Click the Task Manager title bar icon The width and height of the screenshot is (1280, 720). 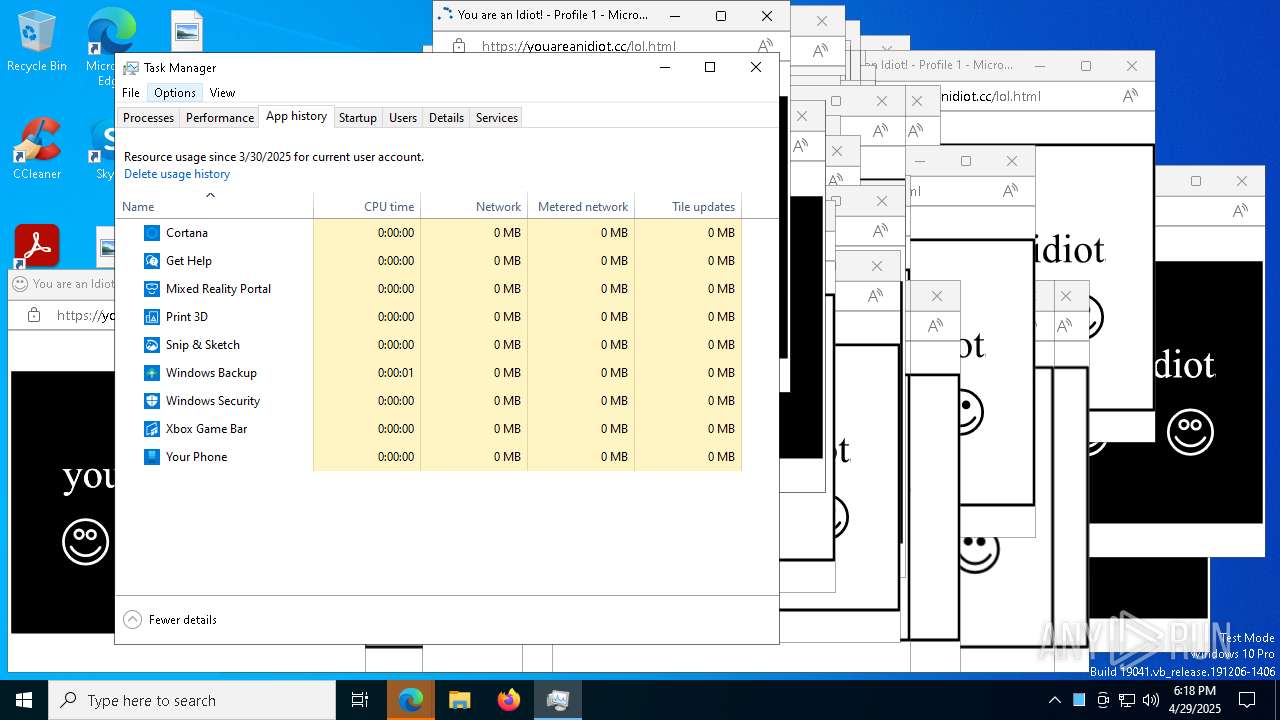131,68
